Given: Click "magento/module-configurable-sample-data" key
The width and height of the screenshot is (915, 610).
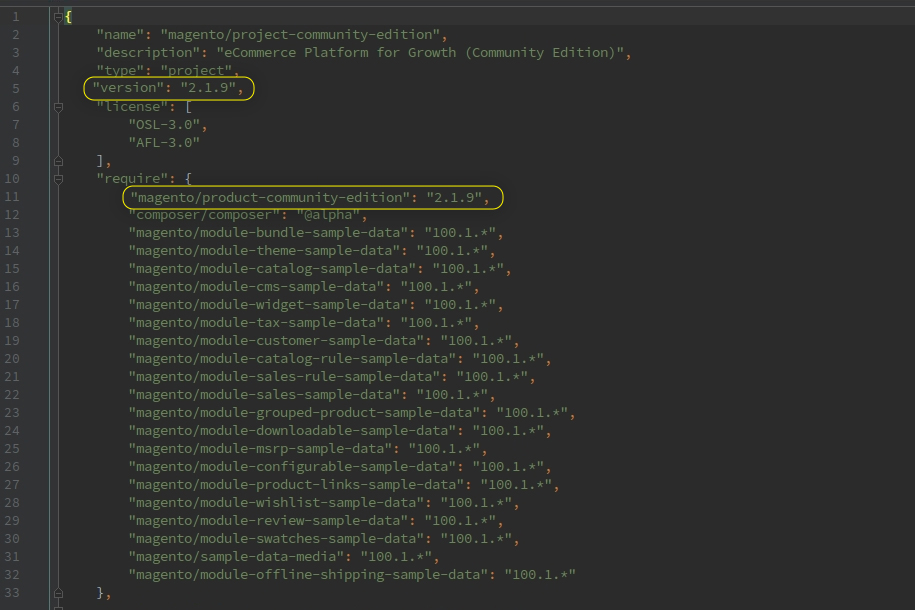Looking at the screenshot, I should [x=292, y=467].
